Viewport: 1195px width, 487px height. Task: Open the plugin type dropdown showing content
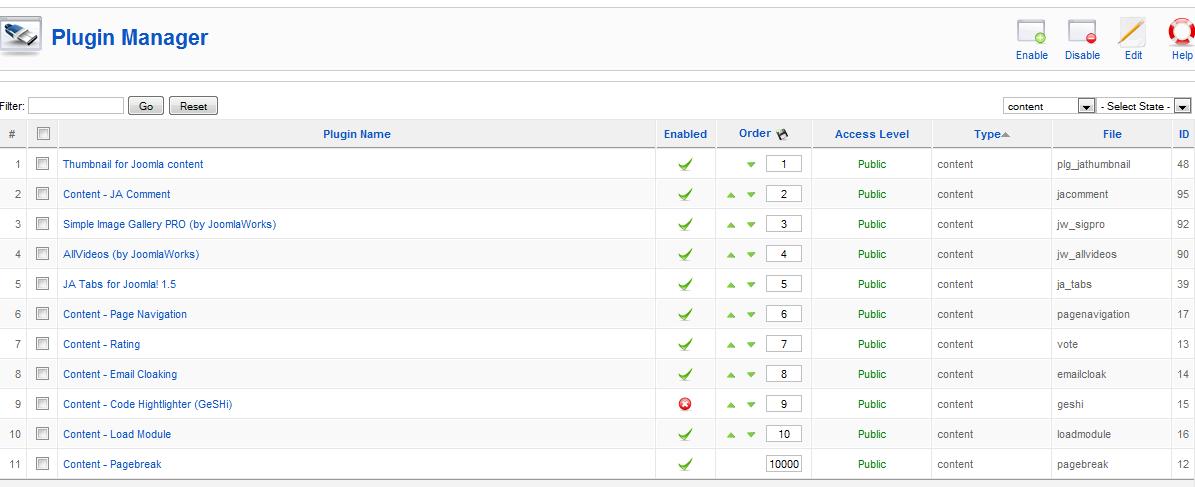pyautogui.click(x=1049, y=107)
